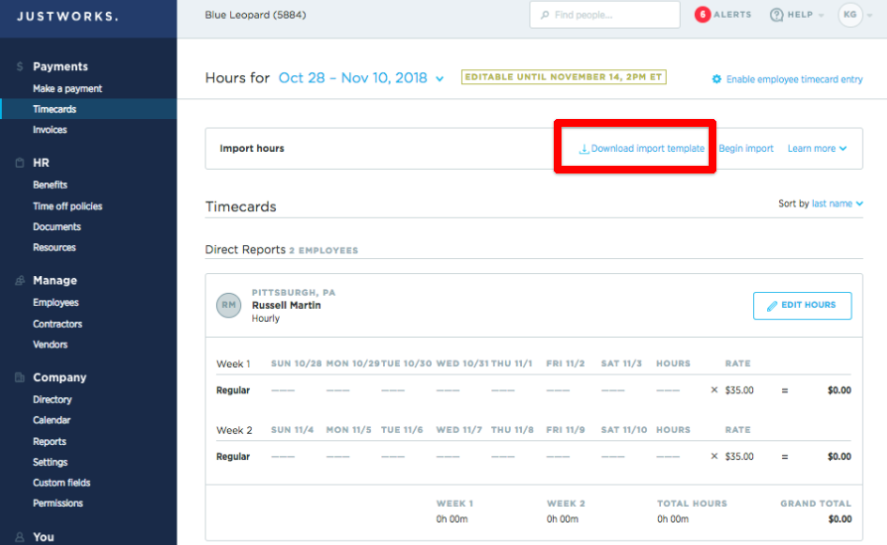The height and width of the screenshot is (545, 887).
Task: Click the red Alerts badge icon
Action: pos(703,15)
